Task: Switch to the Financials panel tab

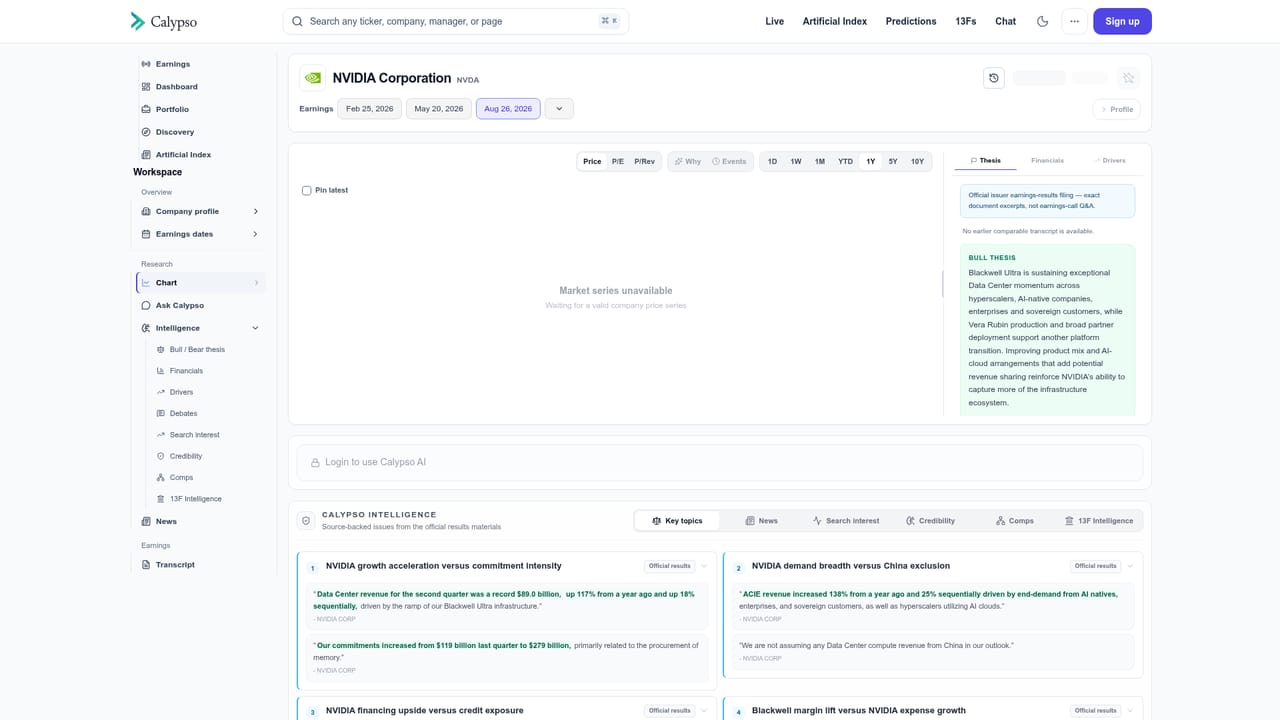Action: pos(1047,160)
